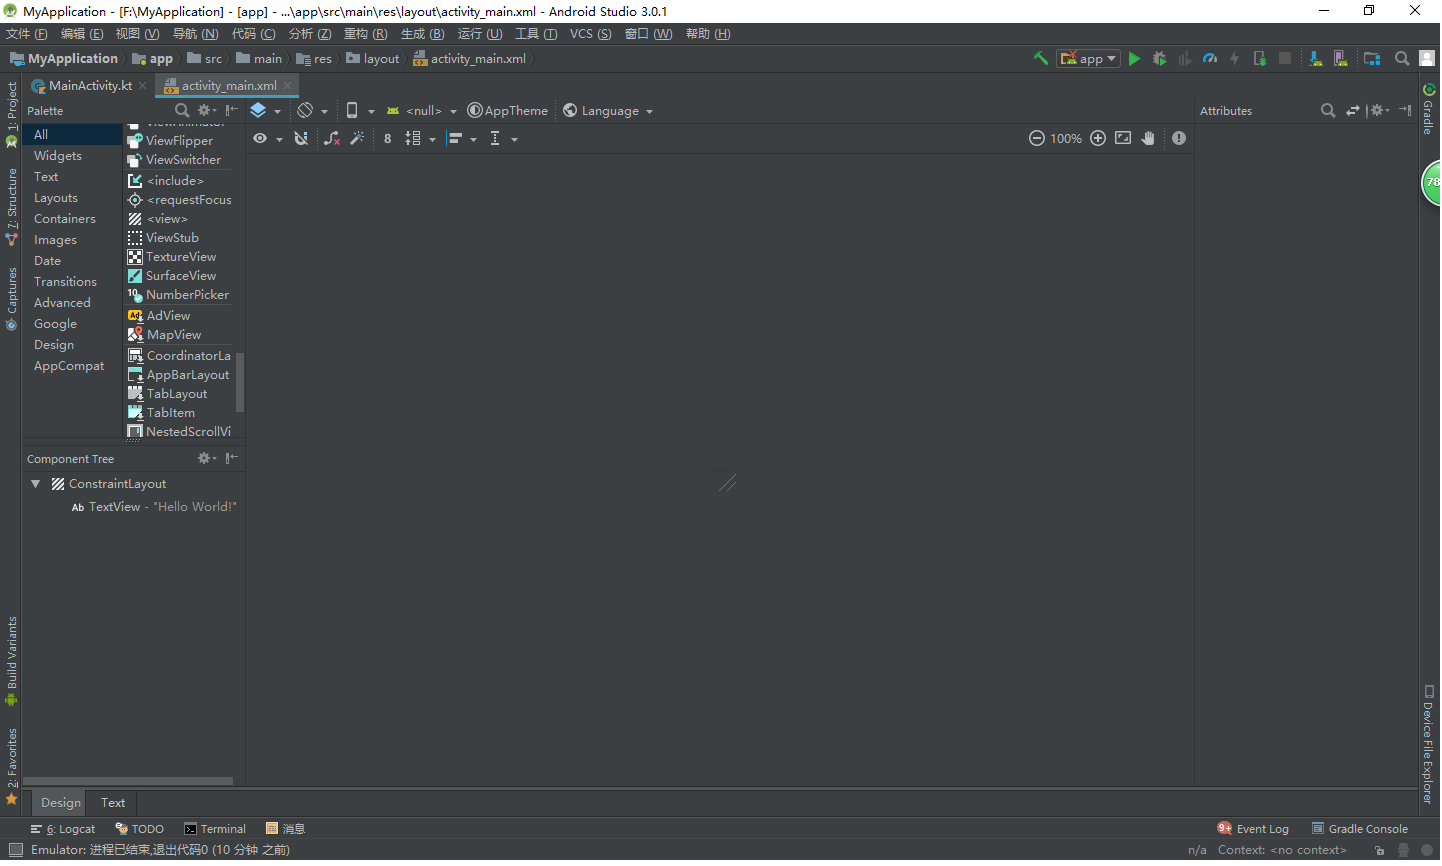
Task: Hide the Attributes panel
Action: point(1405,111)
